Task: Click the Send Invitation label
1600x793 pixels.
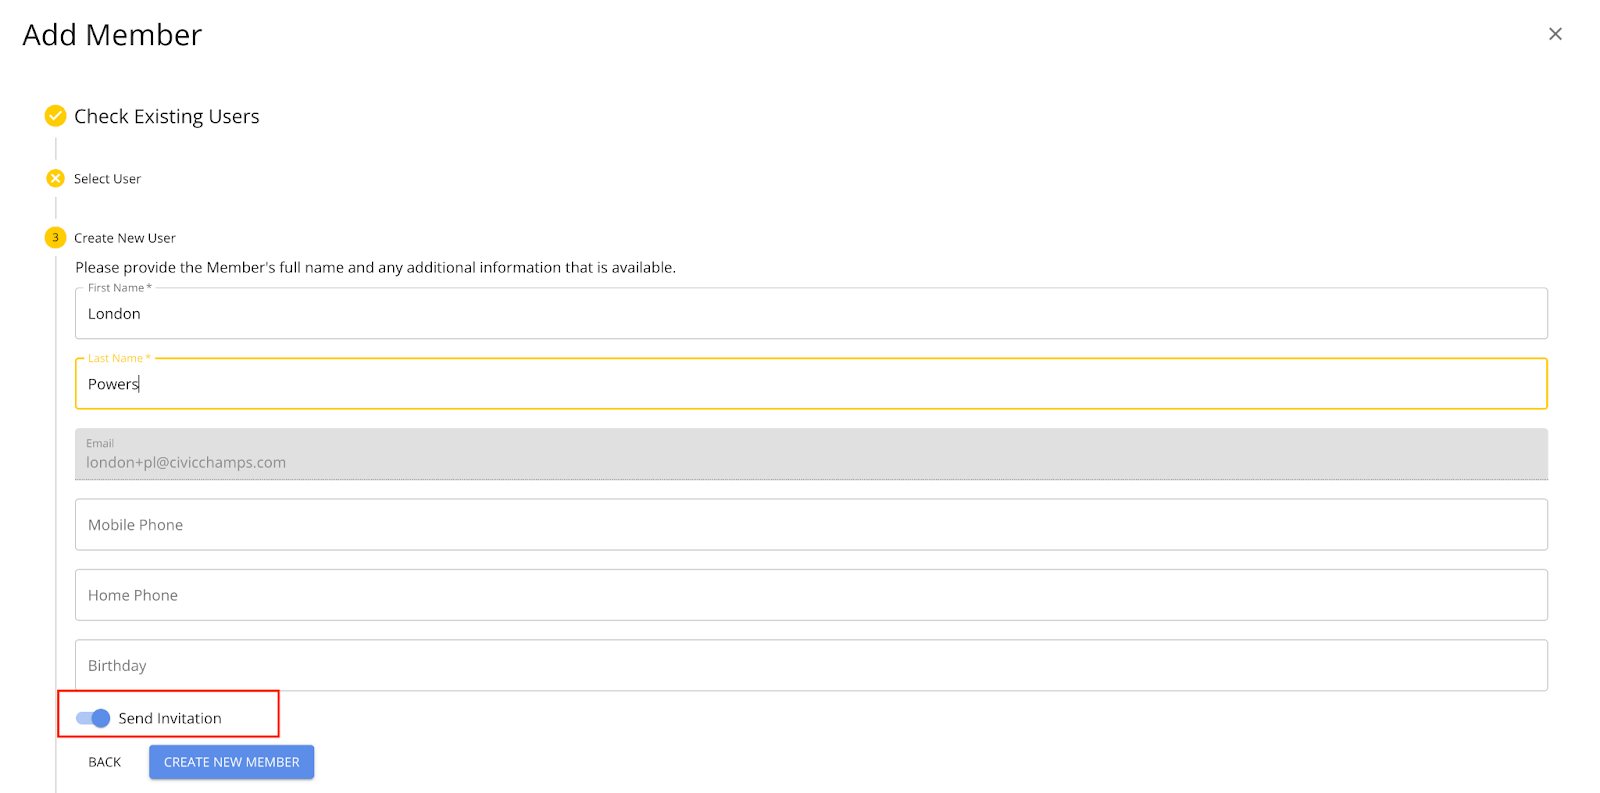Action: (170, 718)
